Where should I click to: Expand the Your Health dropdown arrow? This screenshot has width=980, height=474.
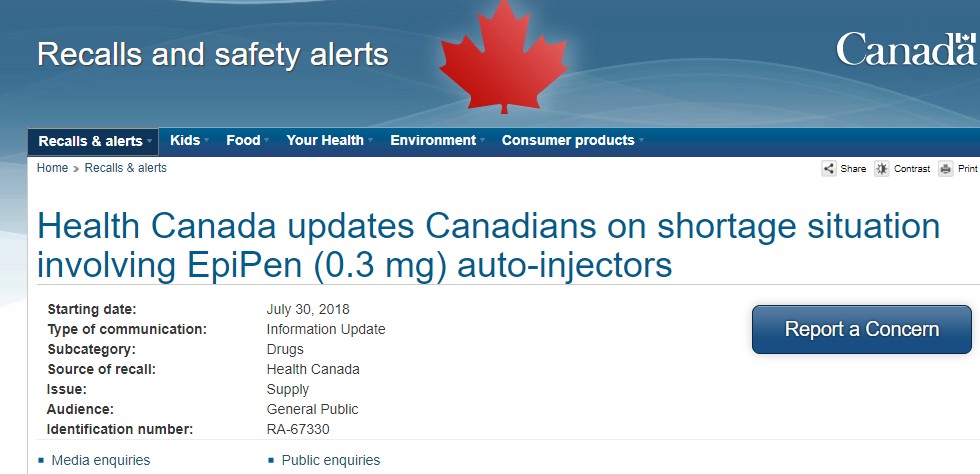[372, 141]
